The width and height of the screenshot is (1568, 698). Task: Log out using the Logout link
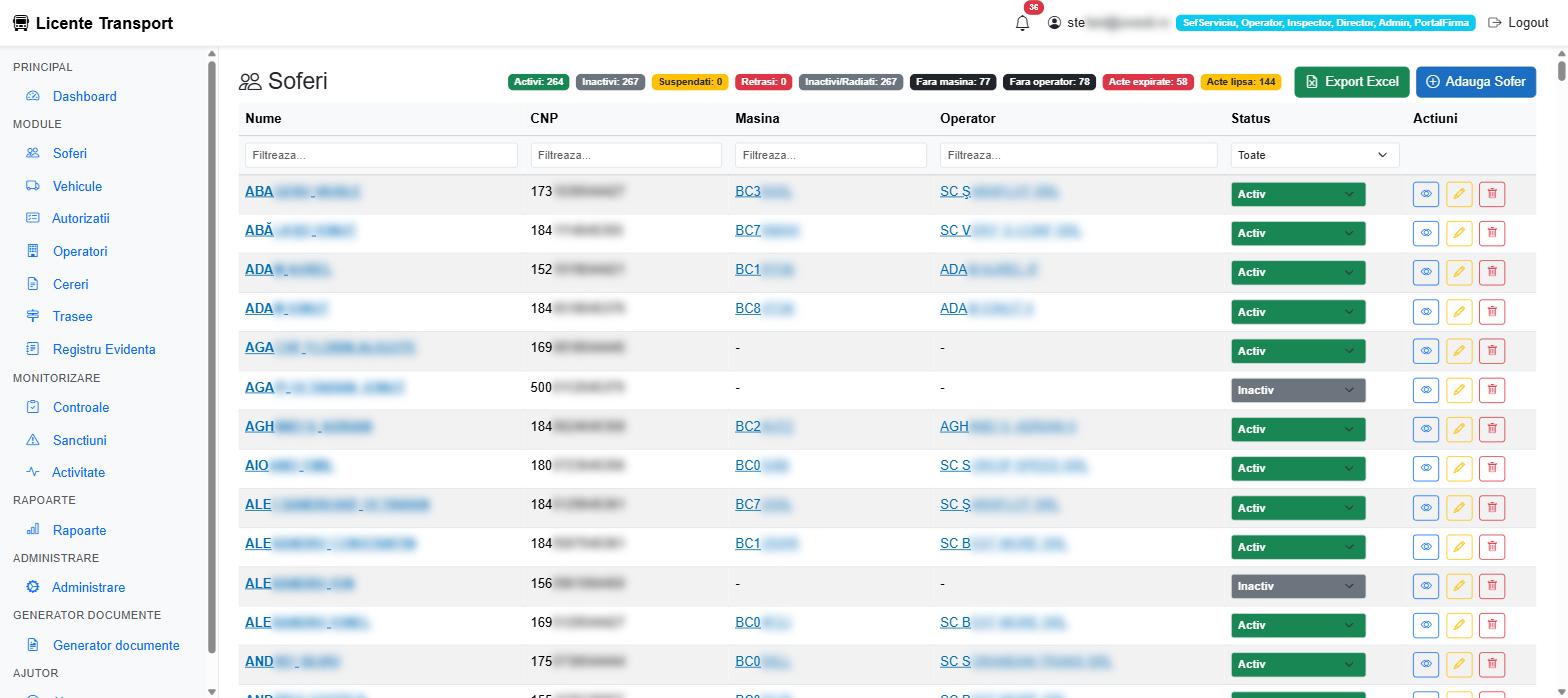pos(1518,22)
